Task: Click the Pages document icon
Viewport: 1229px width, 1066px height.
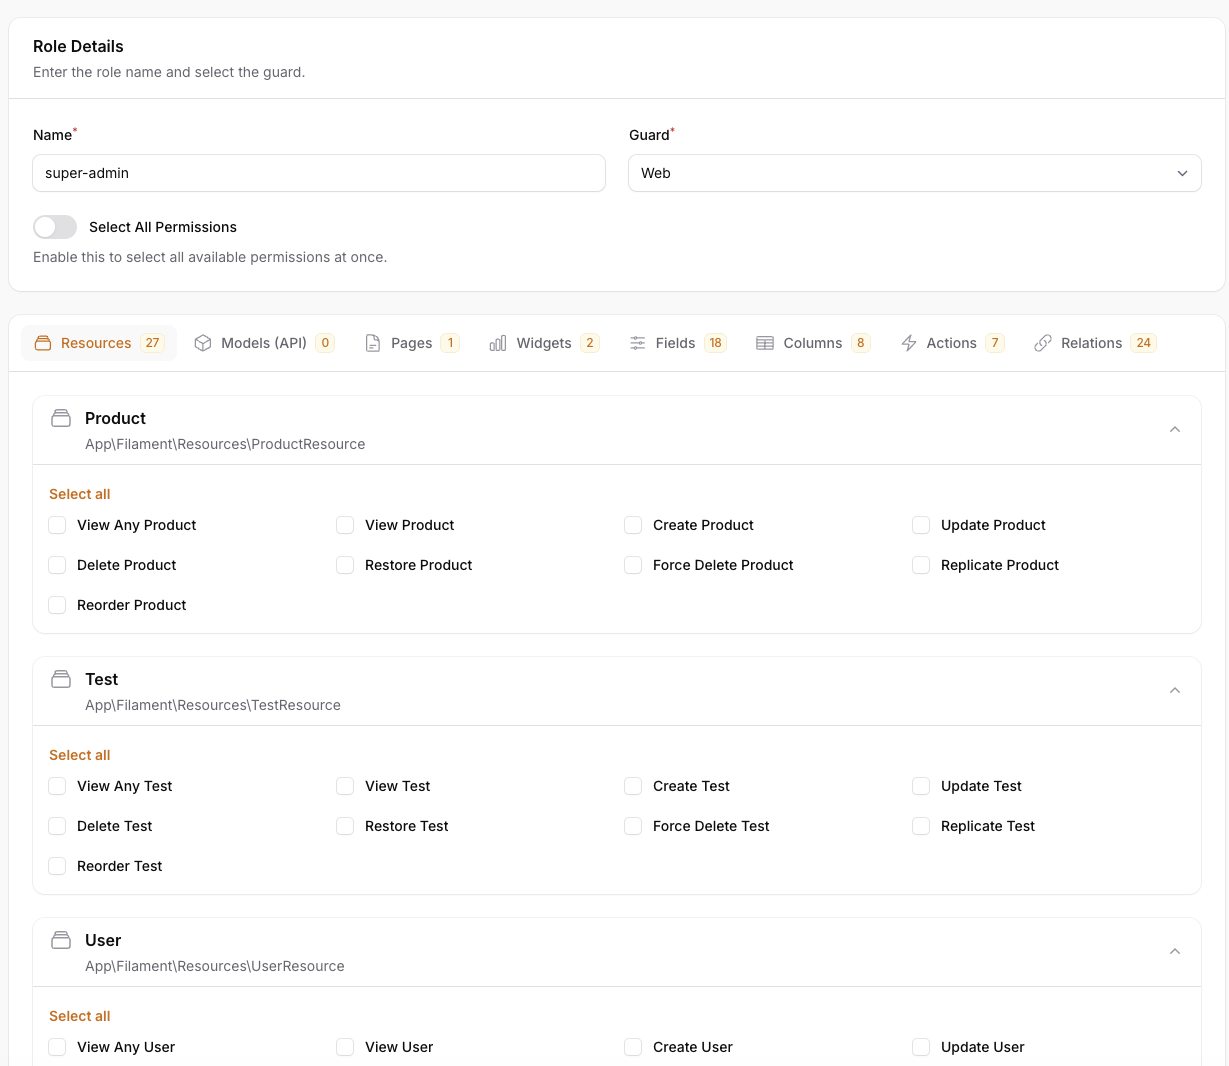Action: point(373,343)
